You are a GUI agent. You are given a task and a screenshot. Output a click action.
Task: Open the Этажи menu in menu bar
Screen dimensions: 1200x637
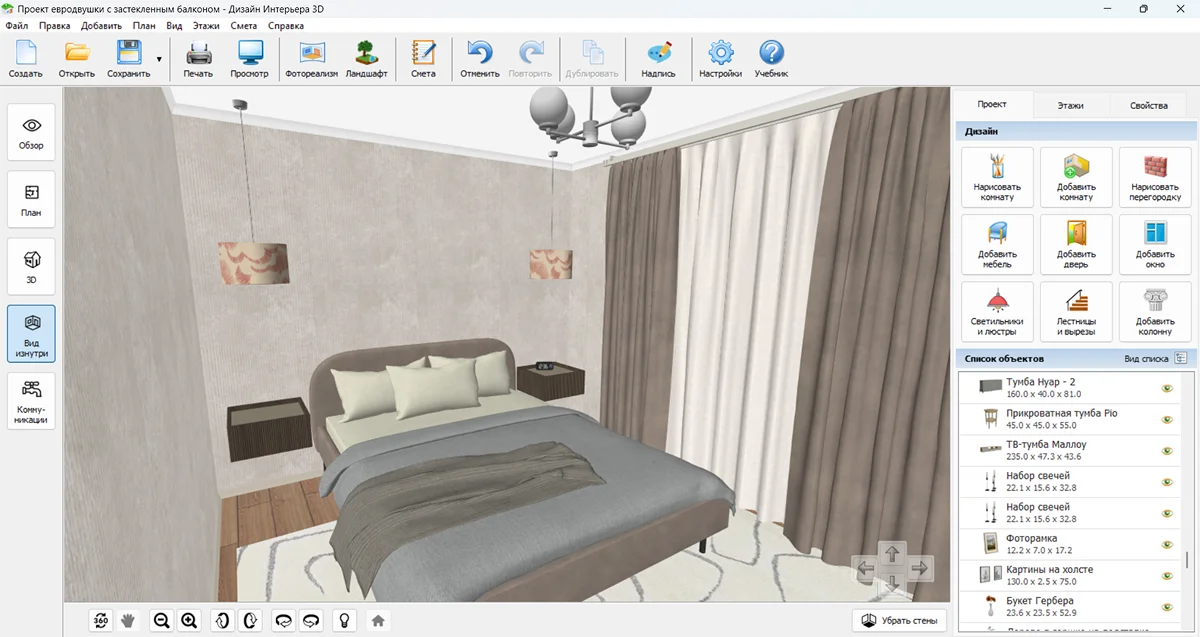tap(206, 26)
